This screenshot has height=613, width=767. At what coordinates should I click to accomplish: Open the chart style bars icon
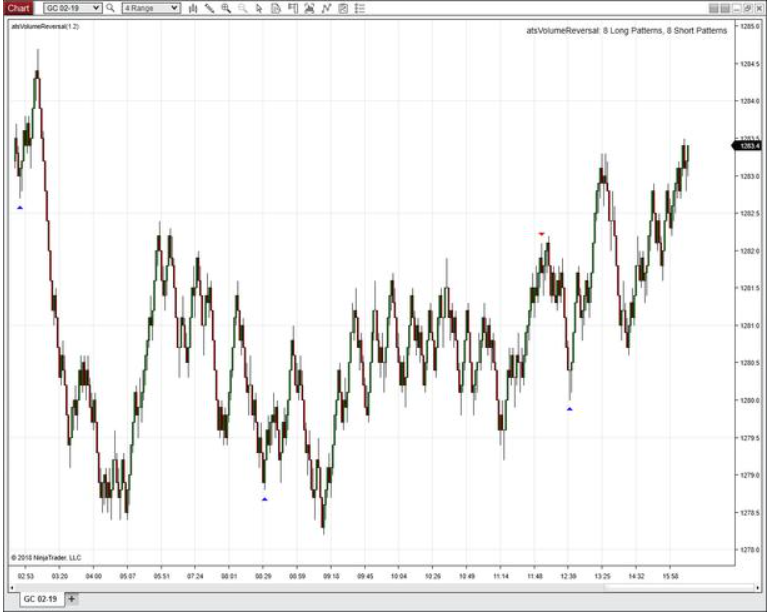[192, 8]
